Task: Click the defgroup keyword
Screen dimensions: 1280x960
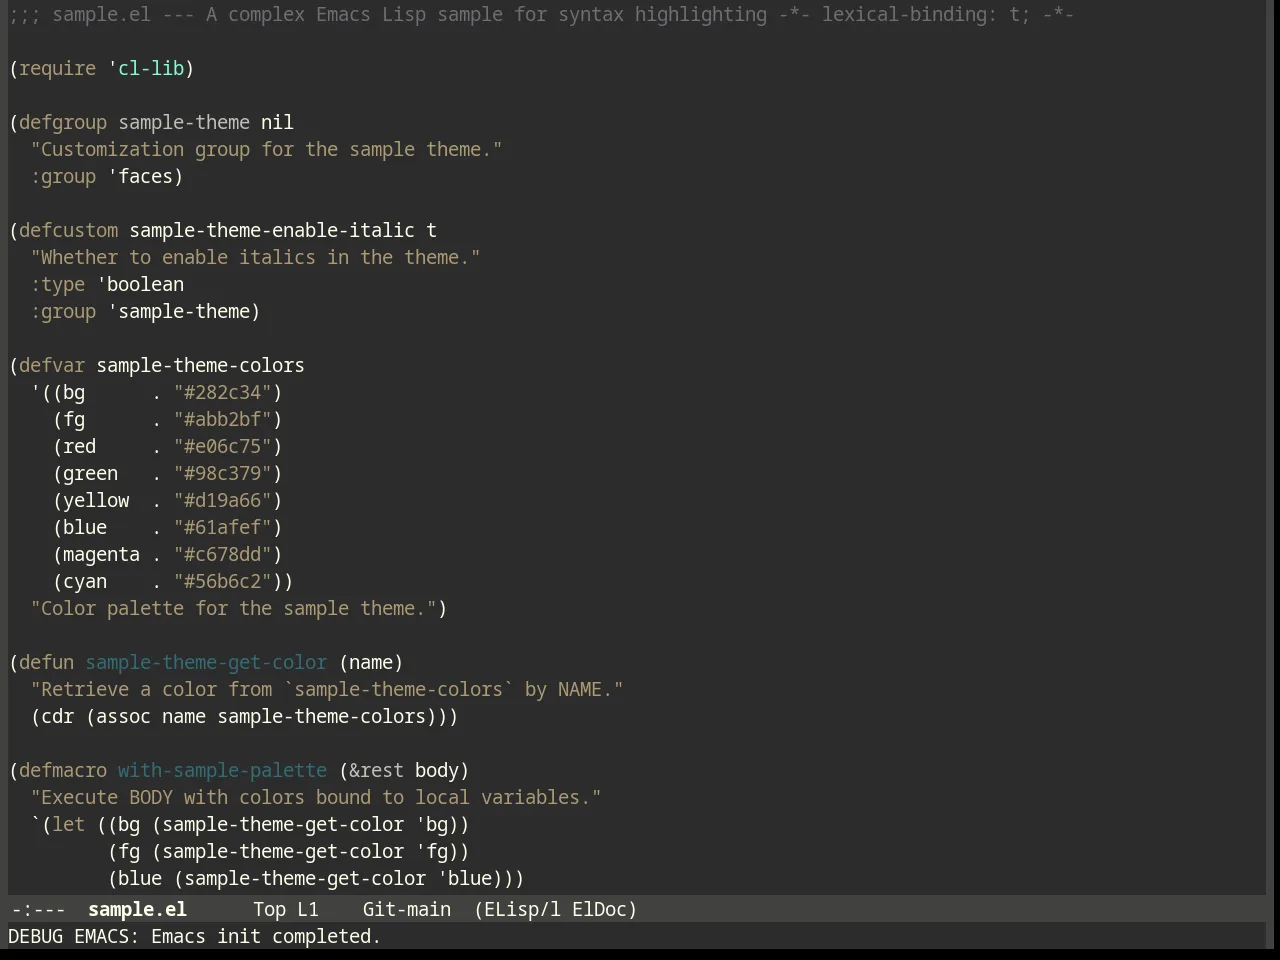Action: [x=63, y=122]
